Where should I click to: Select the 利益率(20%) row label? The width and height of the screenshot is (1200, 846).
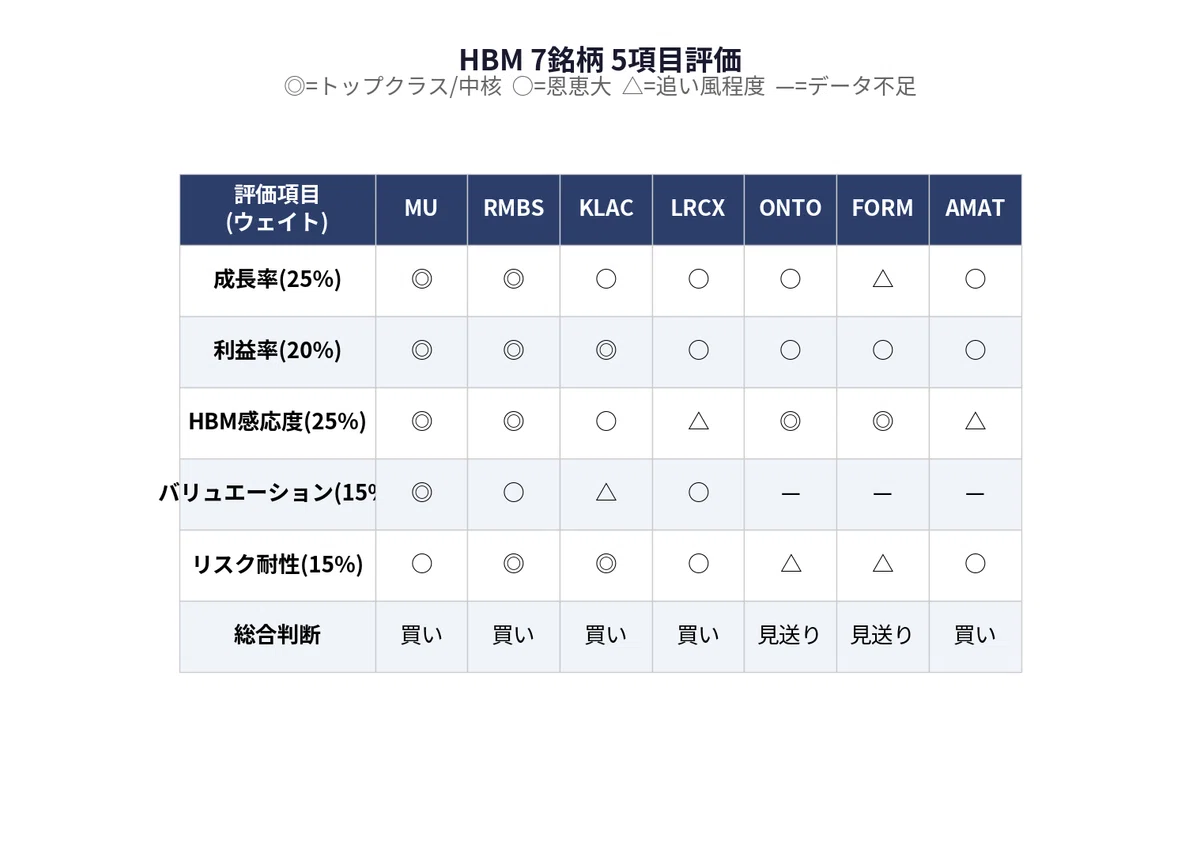click(277, 351)
